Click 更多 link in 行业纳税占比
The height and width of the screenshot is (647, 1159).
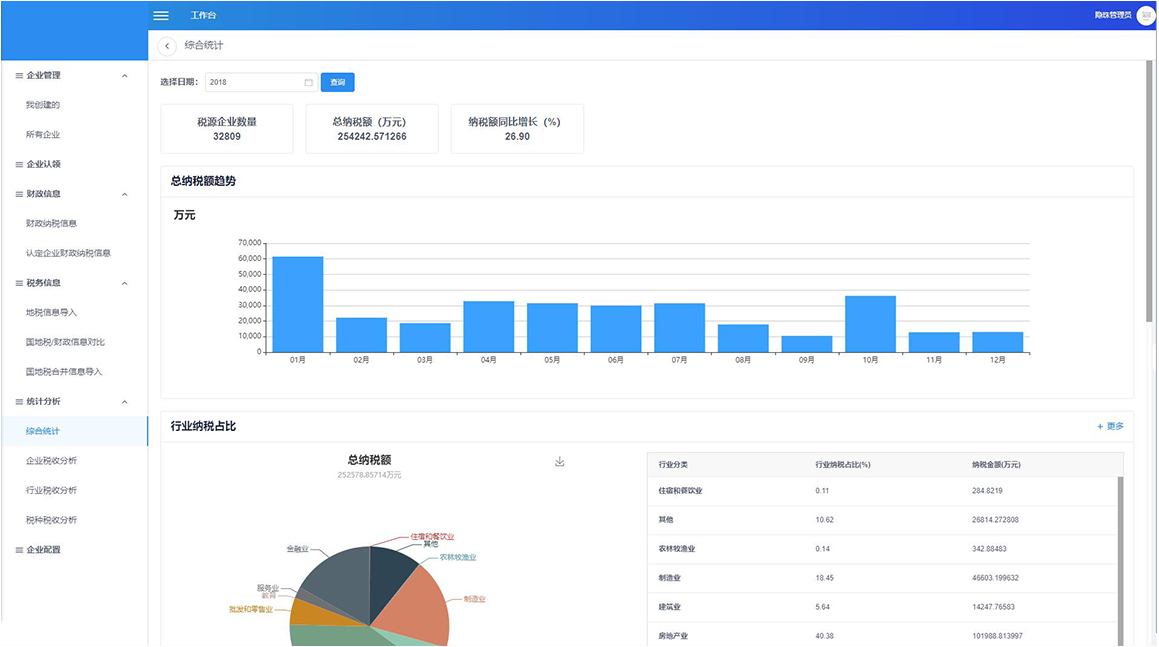pos(1115,426)
